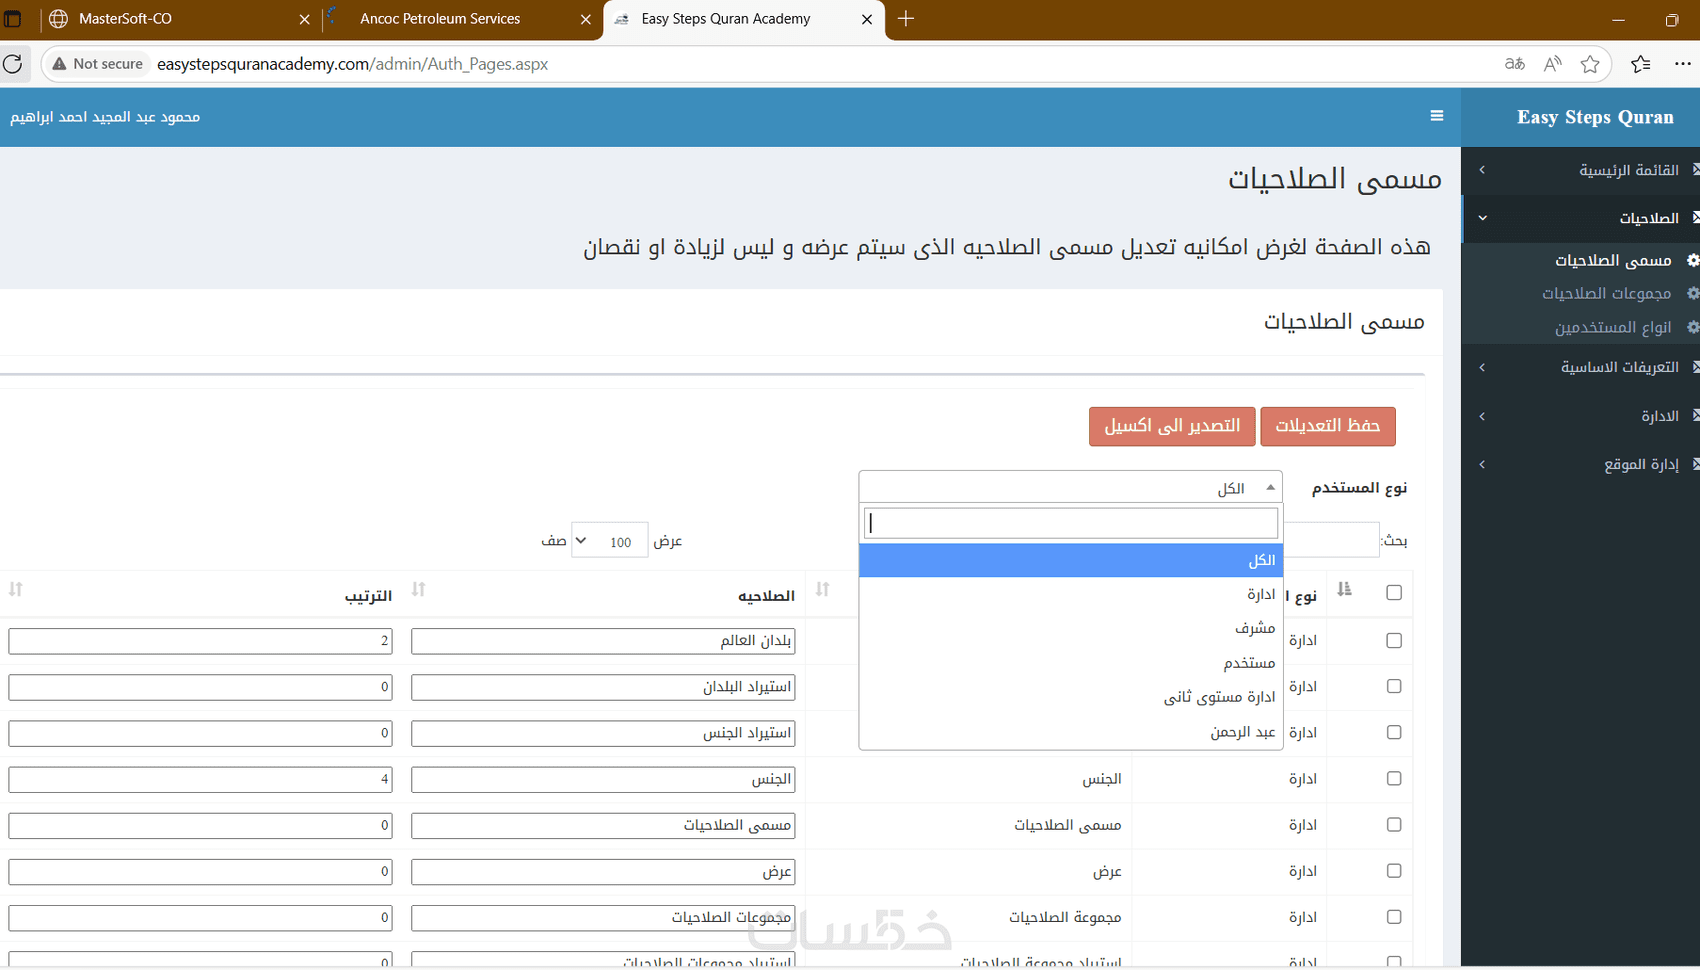Image resolution: width=1700 pixels, height=970 pixels.
Task: Tick the checkbox in the مسمى الصلاحيات table row
Action: pyautogui.click(x=1394, y=825)
